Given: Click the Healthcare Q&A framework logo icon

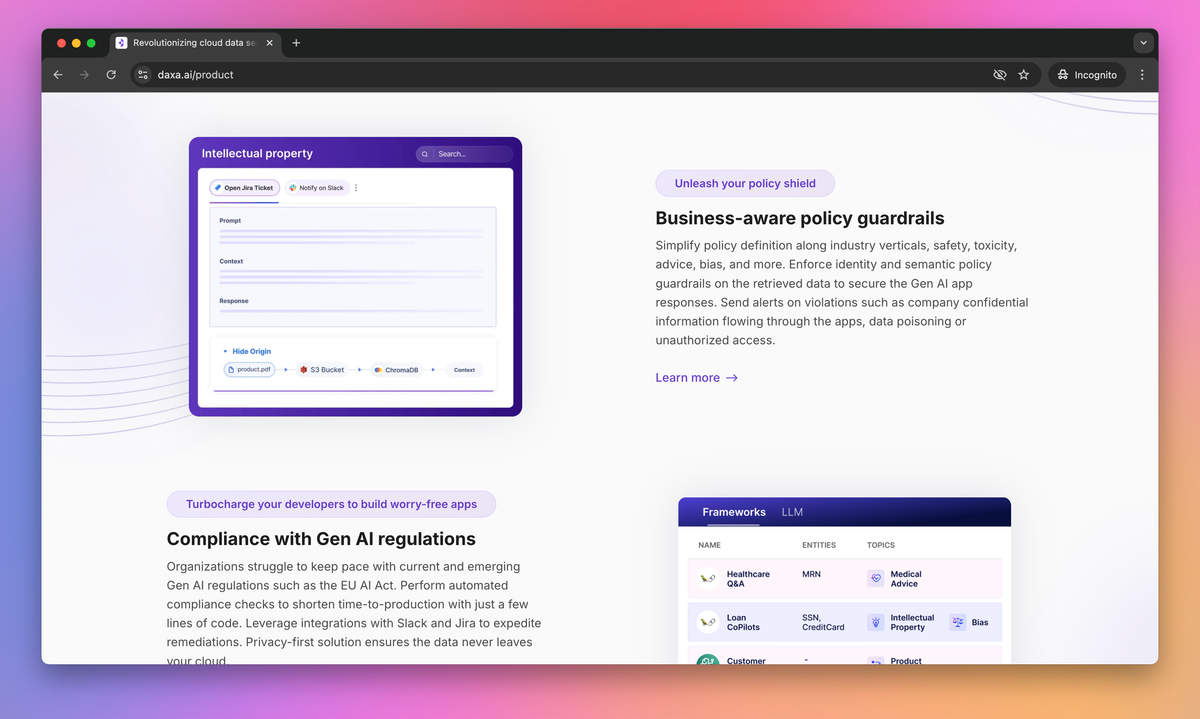Looking at the screenshot, I should (707, 578).
